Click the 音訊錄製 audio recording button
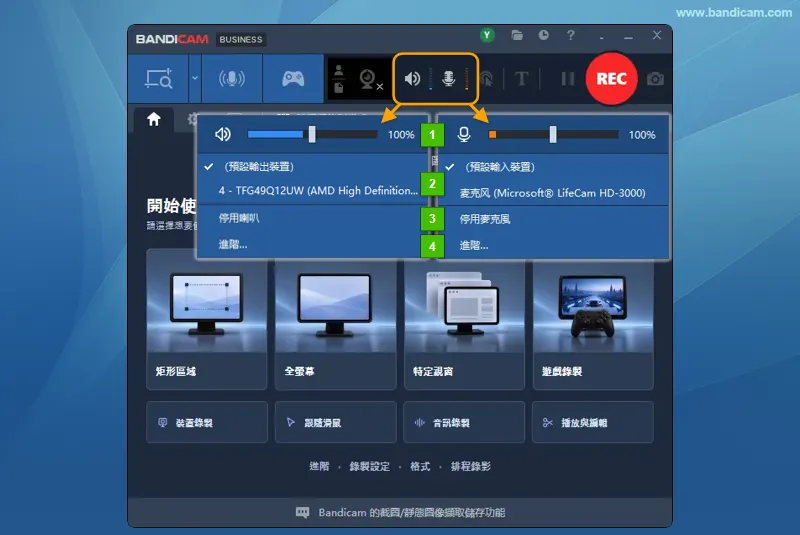 464,422
